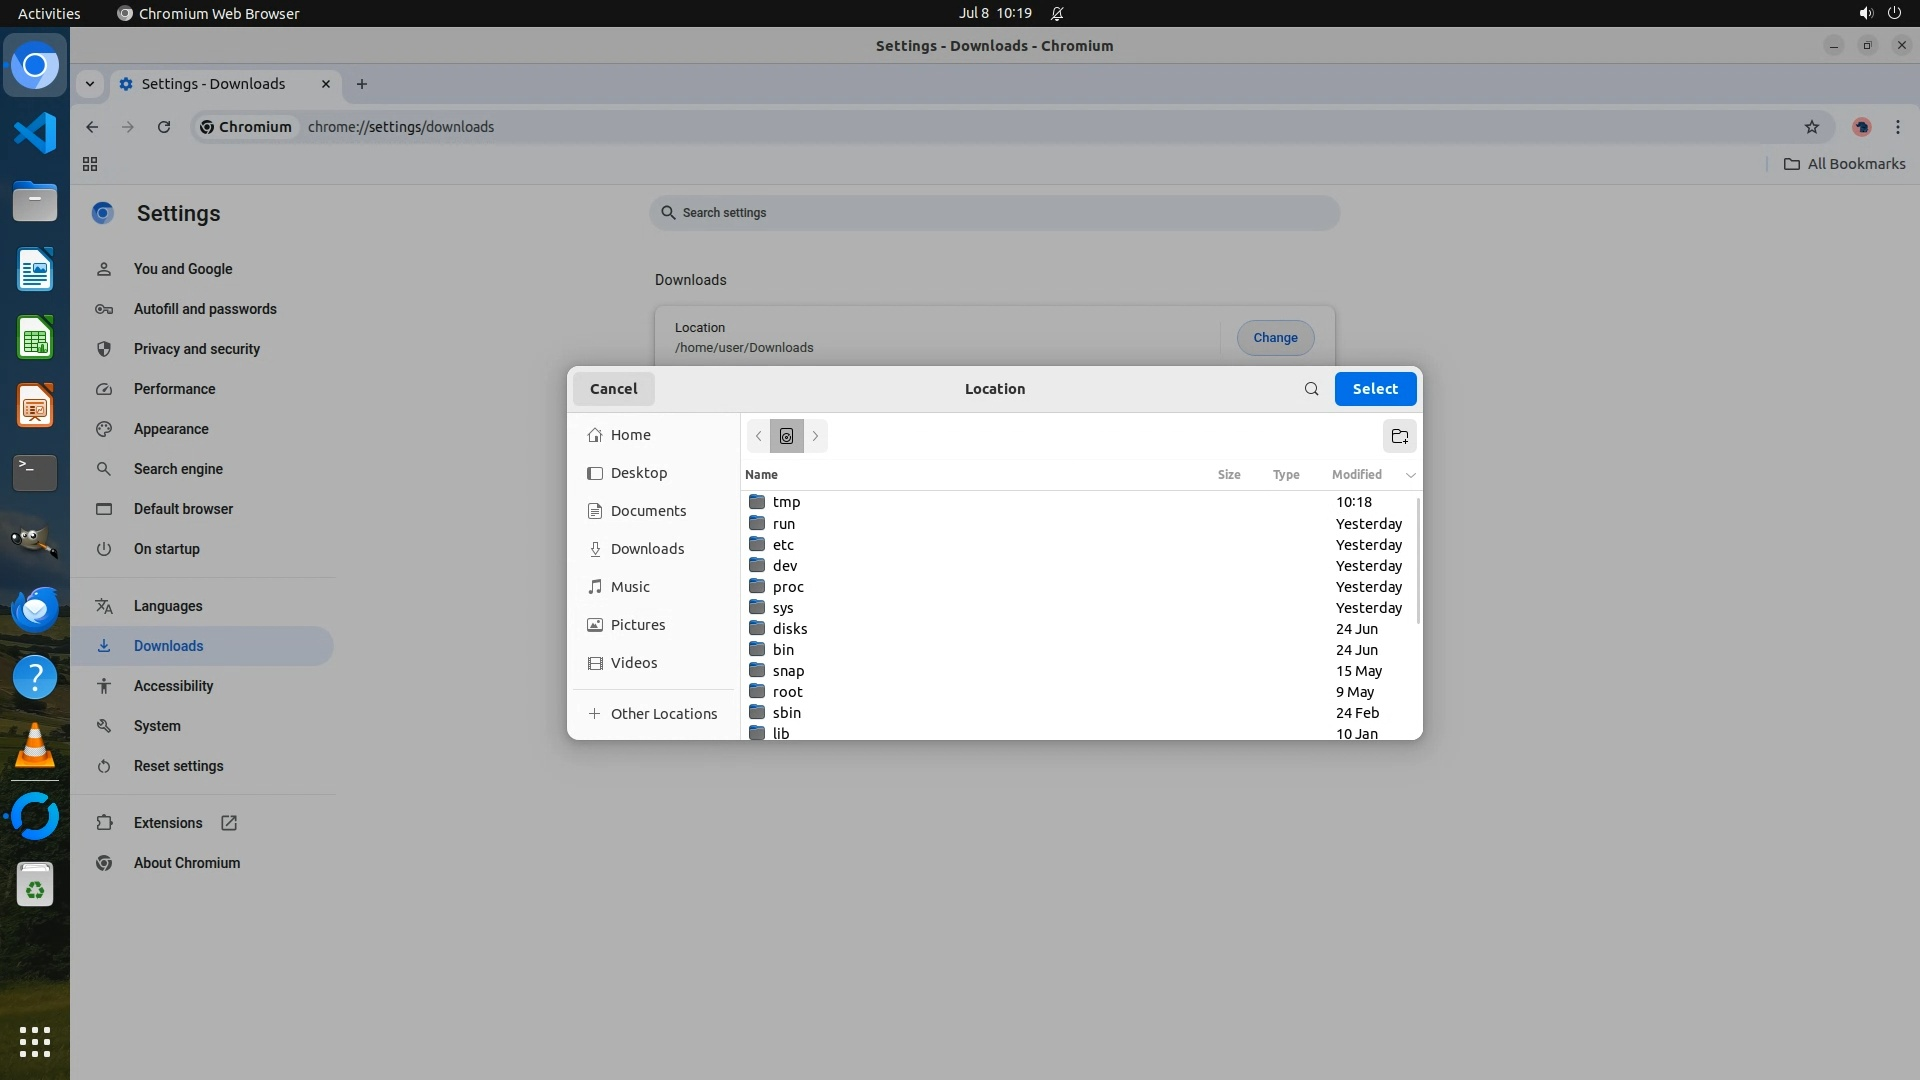
Task: Select the snap folder row
Action: (788, 671)
